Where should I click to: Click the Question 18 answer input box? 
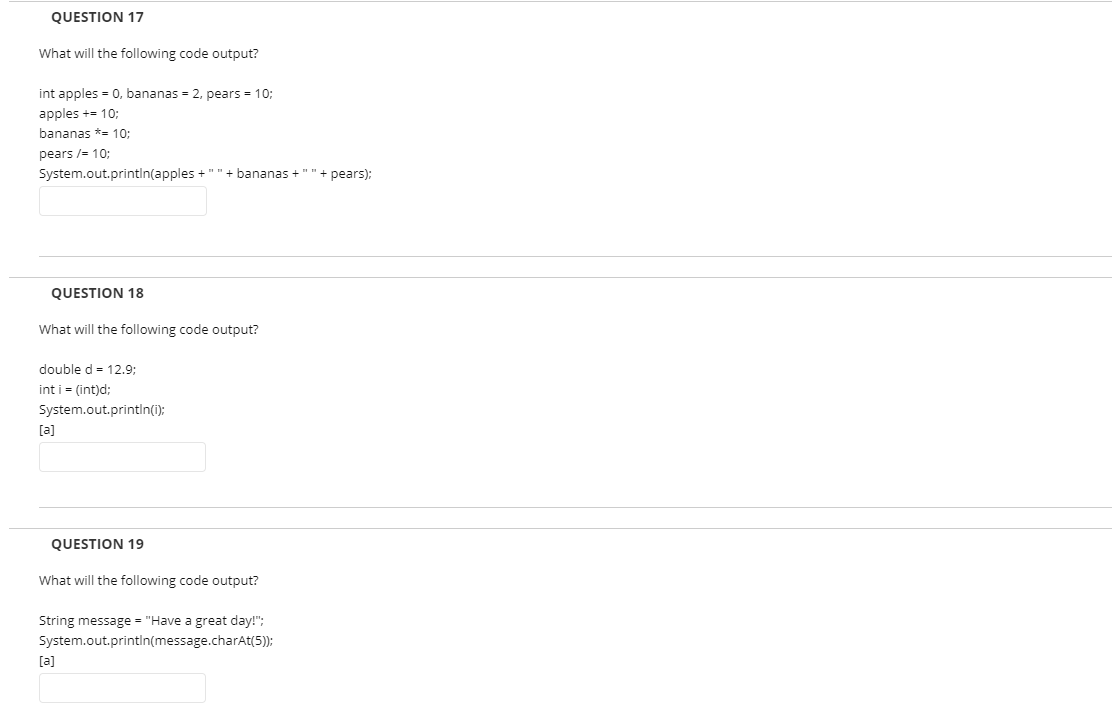(123, 457)
